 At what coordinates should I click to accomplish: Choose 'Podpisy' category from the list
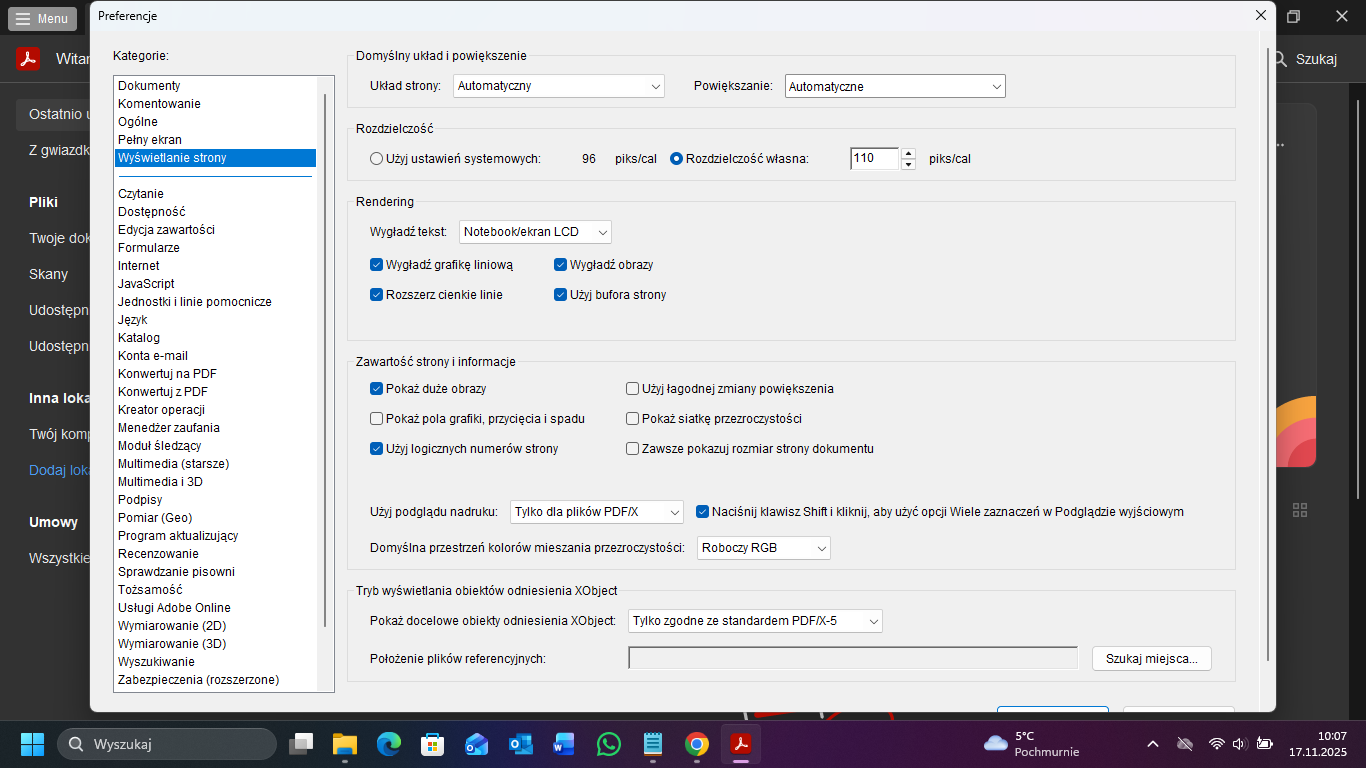coord(140,500)
